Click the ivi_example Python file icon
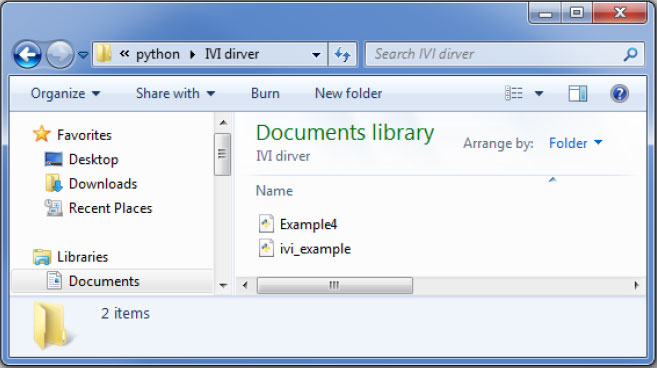This screenshot has width=657, height=368. click(266, 248)
